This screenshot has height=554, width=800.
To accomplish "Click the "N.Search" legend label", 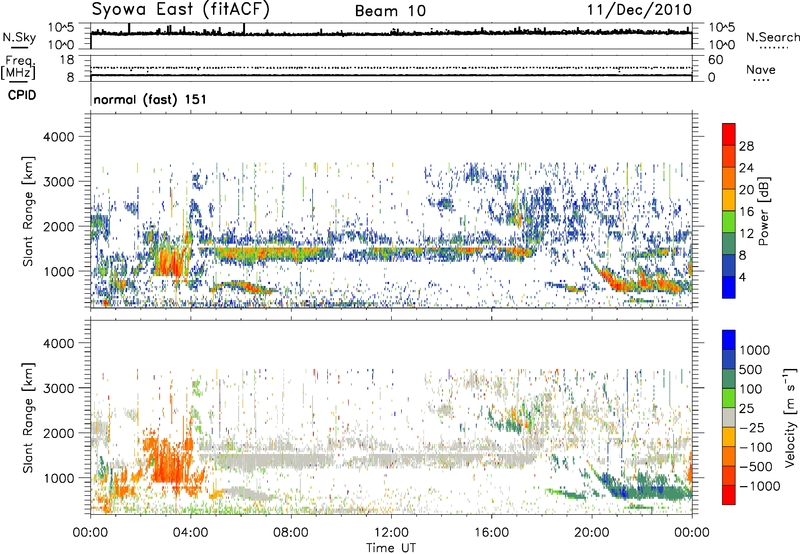I will click(x=772, y=37).
